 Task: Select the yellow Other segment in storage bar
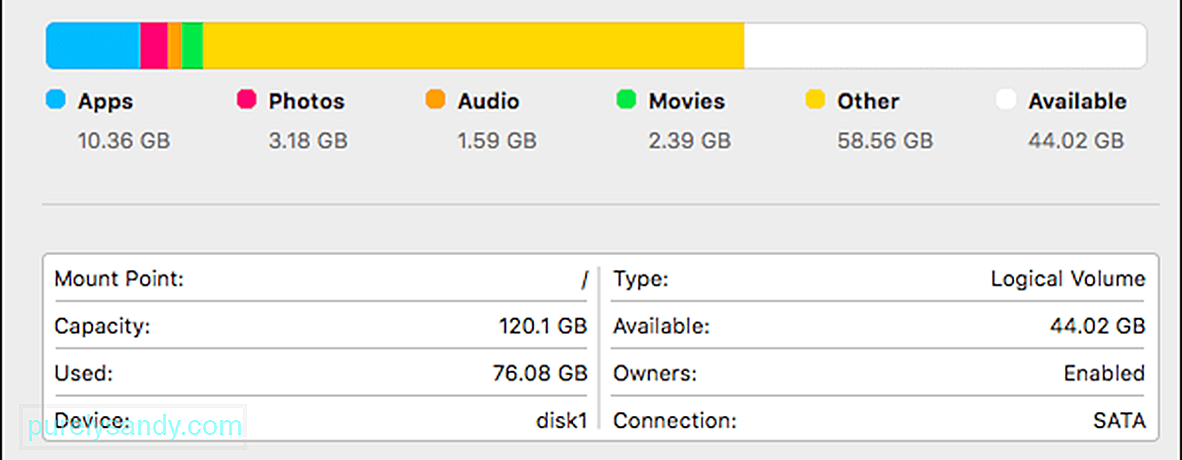[x=473, y=46]
